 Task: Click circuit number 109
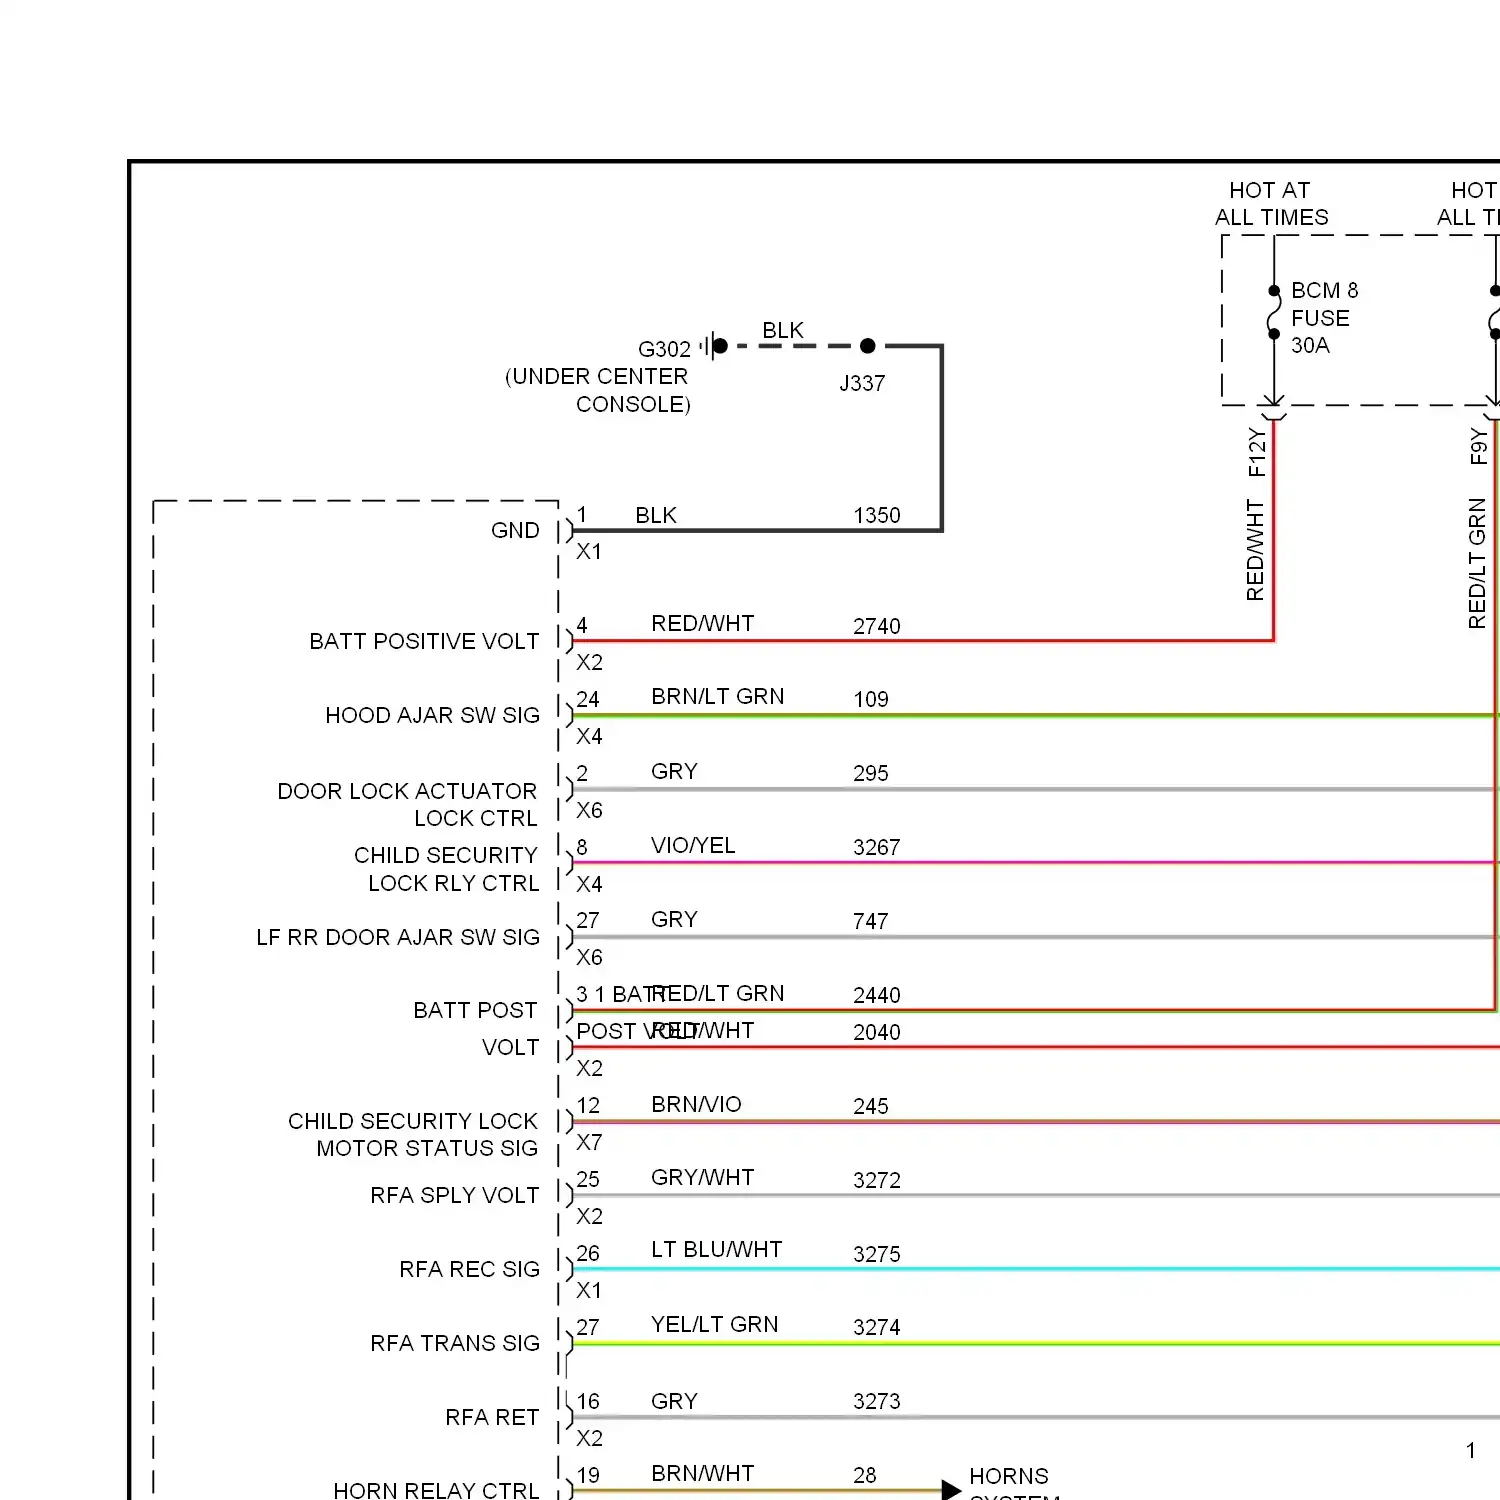(871, 699)
